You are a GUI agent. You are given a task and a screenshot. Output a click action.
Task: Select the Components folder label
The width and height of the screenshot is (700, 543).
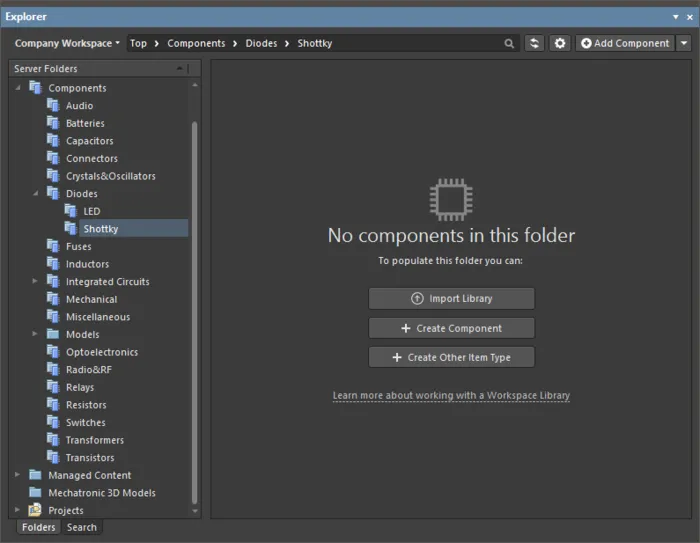tap(77, 88)
